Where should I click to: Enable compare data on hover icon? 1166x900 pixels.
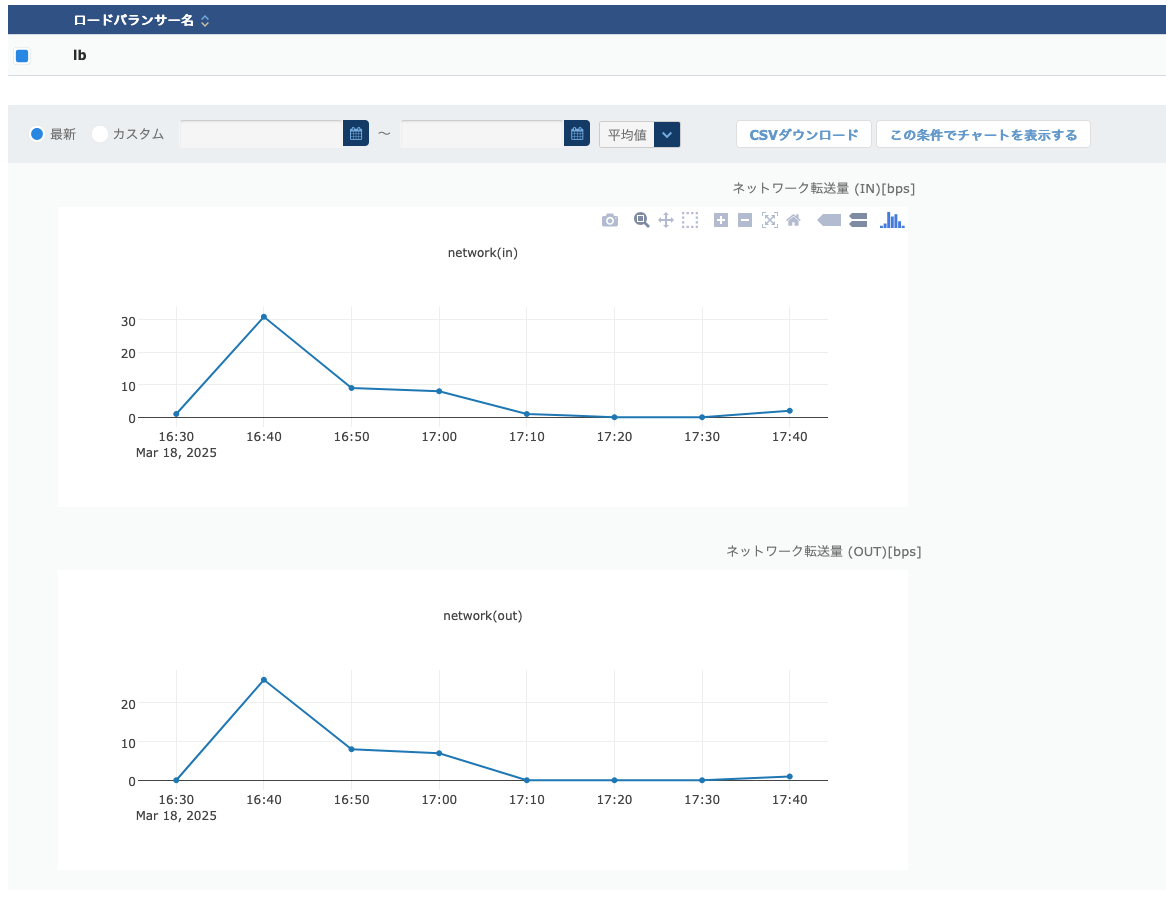click(x=858, y=220)
